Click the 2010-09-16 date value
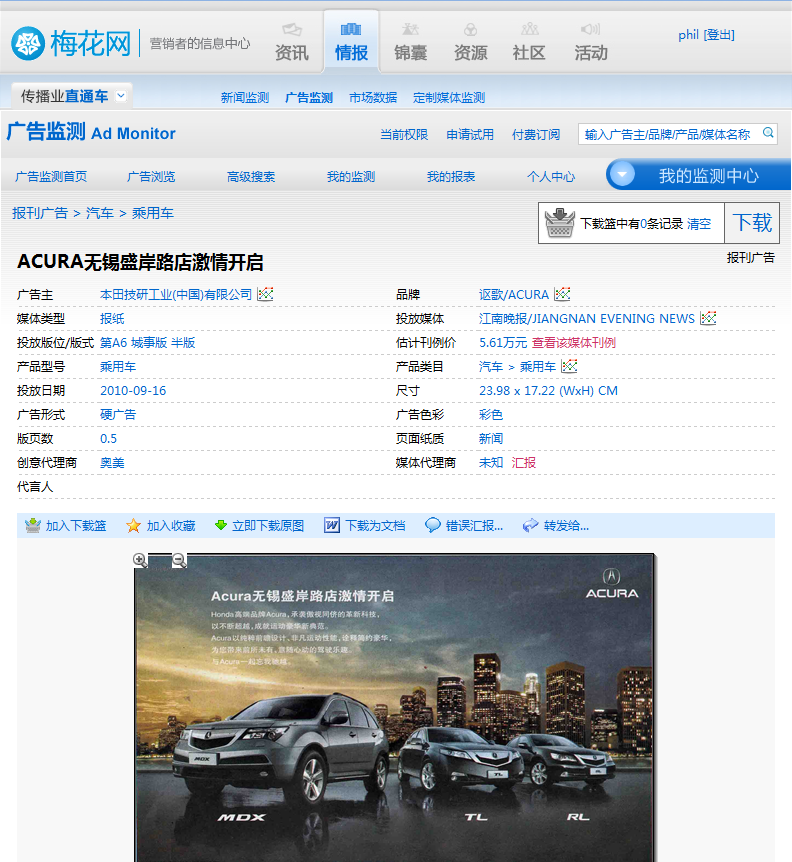The image size is (792, 862). tap(133, 391)
